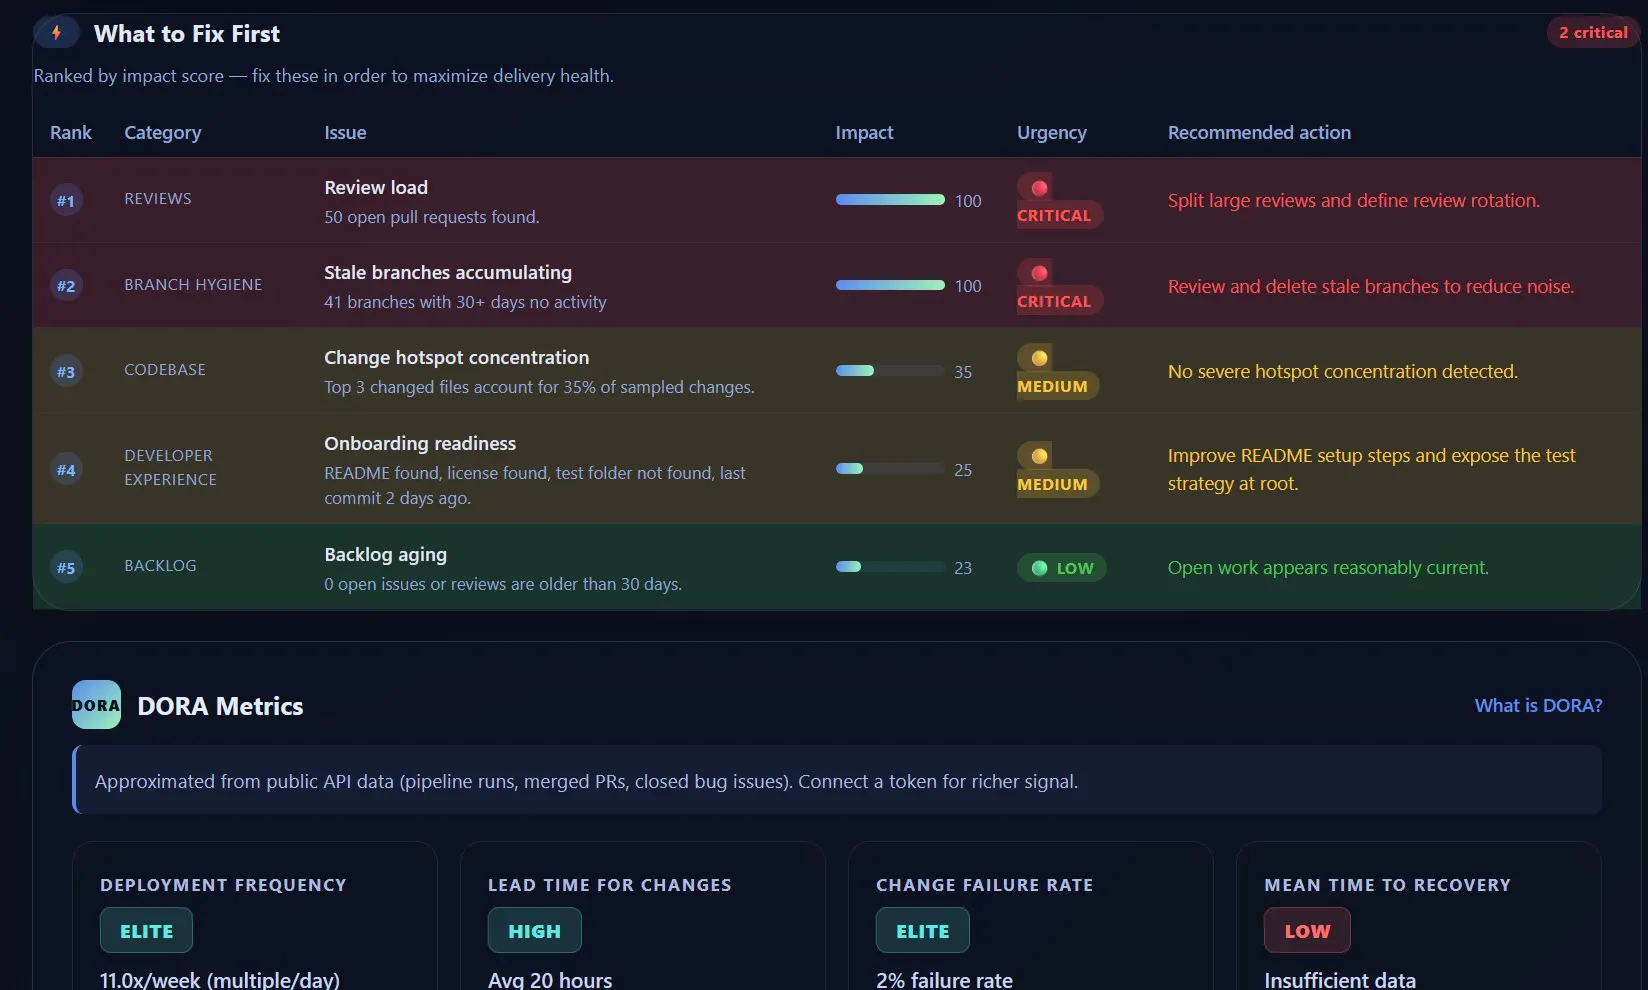Click the DEVELOPER EXPERIENCE category cell

(170, 467)
